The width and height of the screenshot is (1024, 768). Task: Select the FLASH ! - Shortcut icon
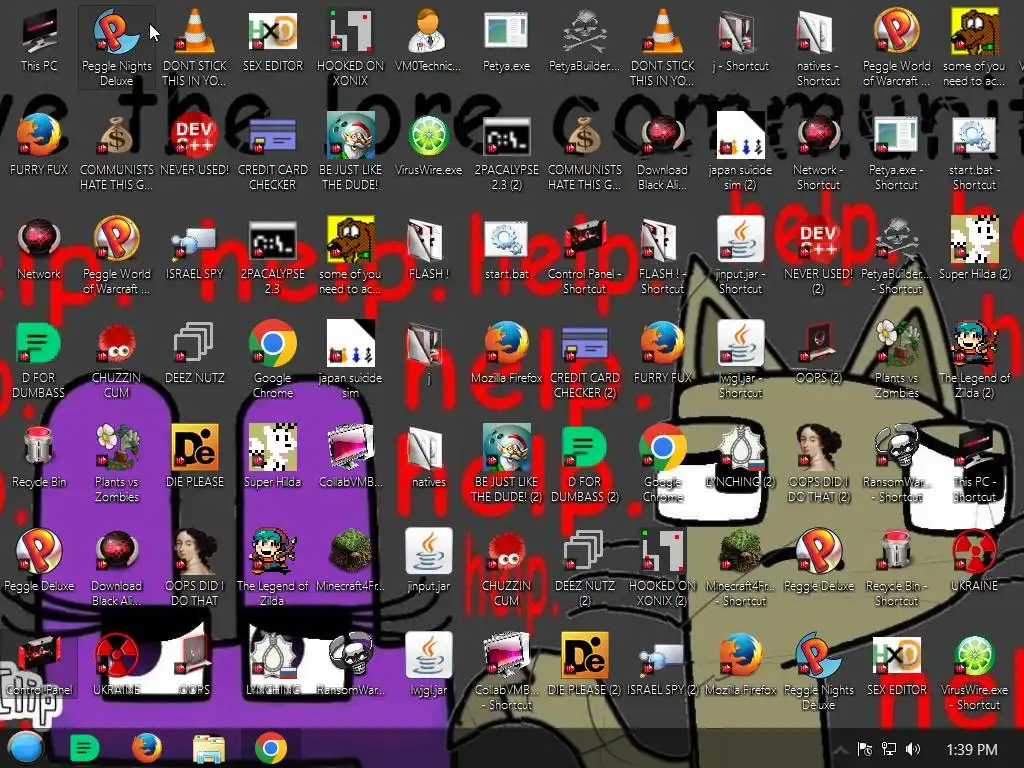pyautogui.click(x=662, y=256)
